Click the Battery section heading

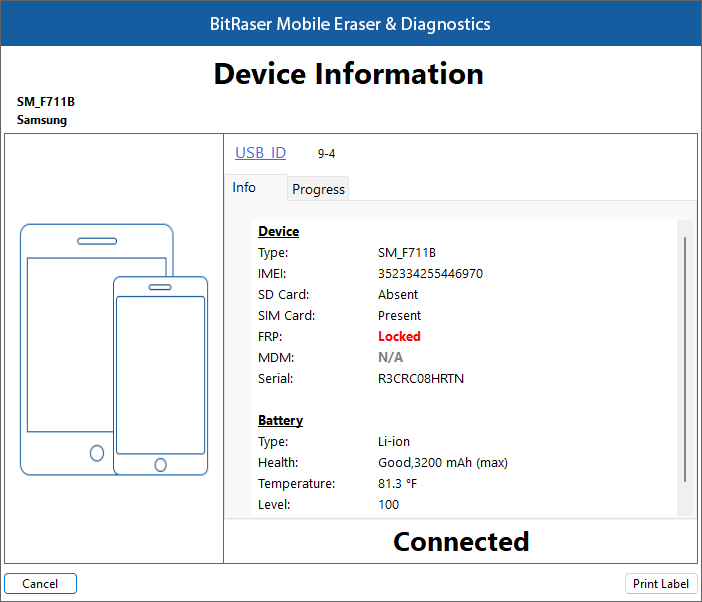coord(280,420)
